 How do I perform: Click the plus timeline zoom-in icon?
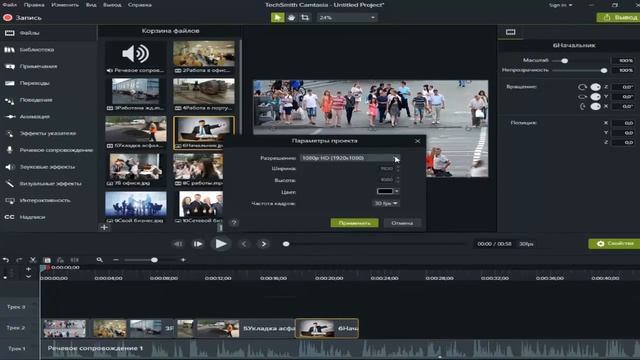pos(183,260)
